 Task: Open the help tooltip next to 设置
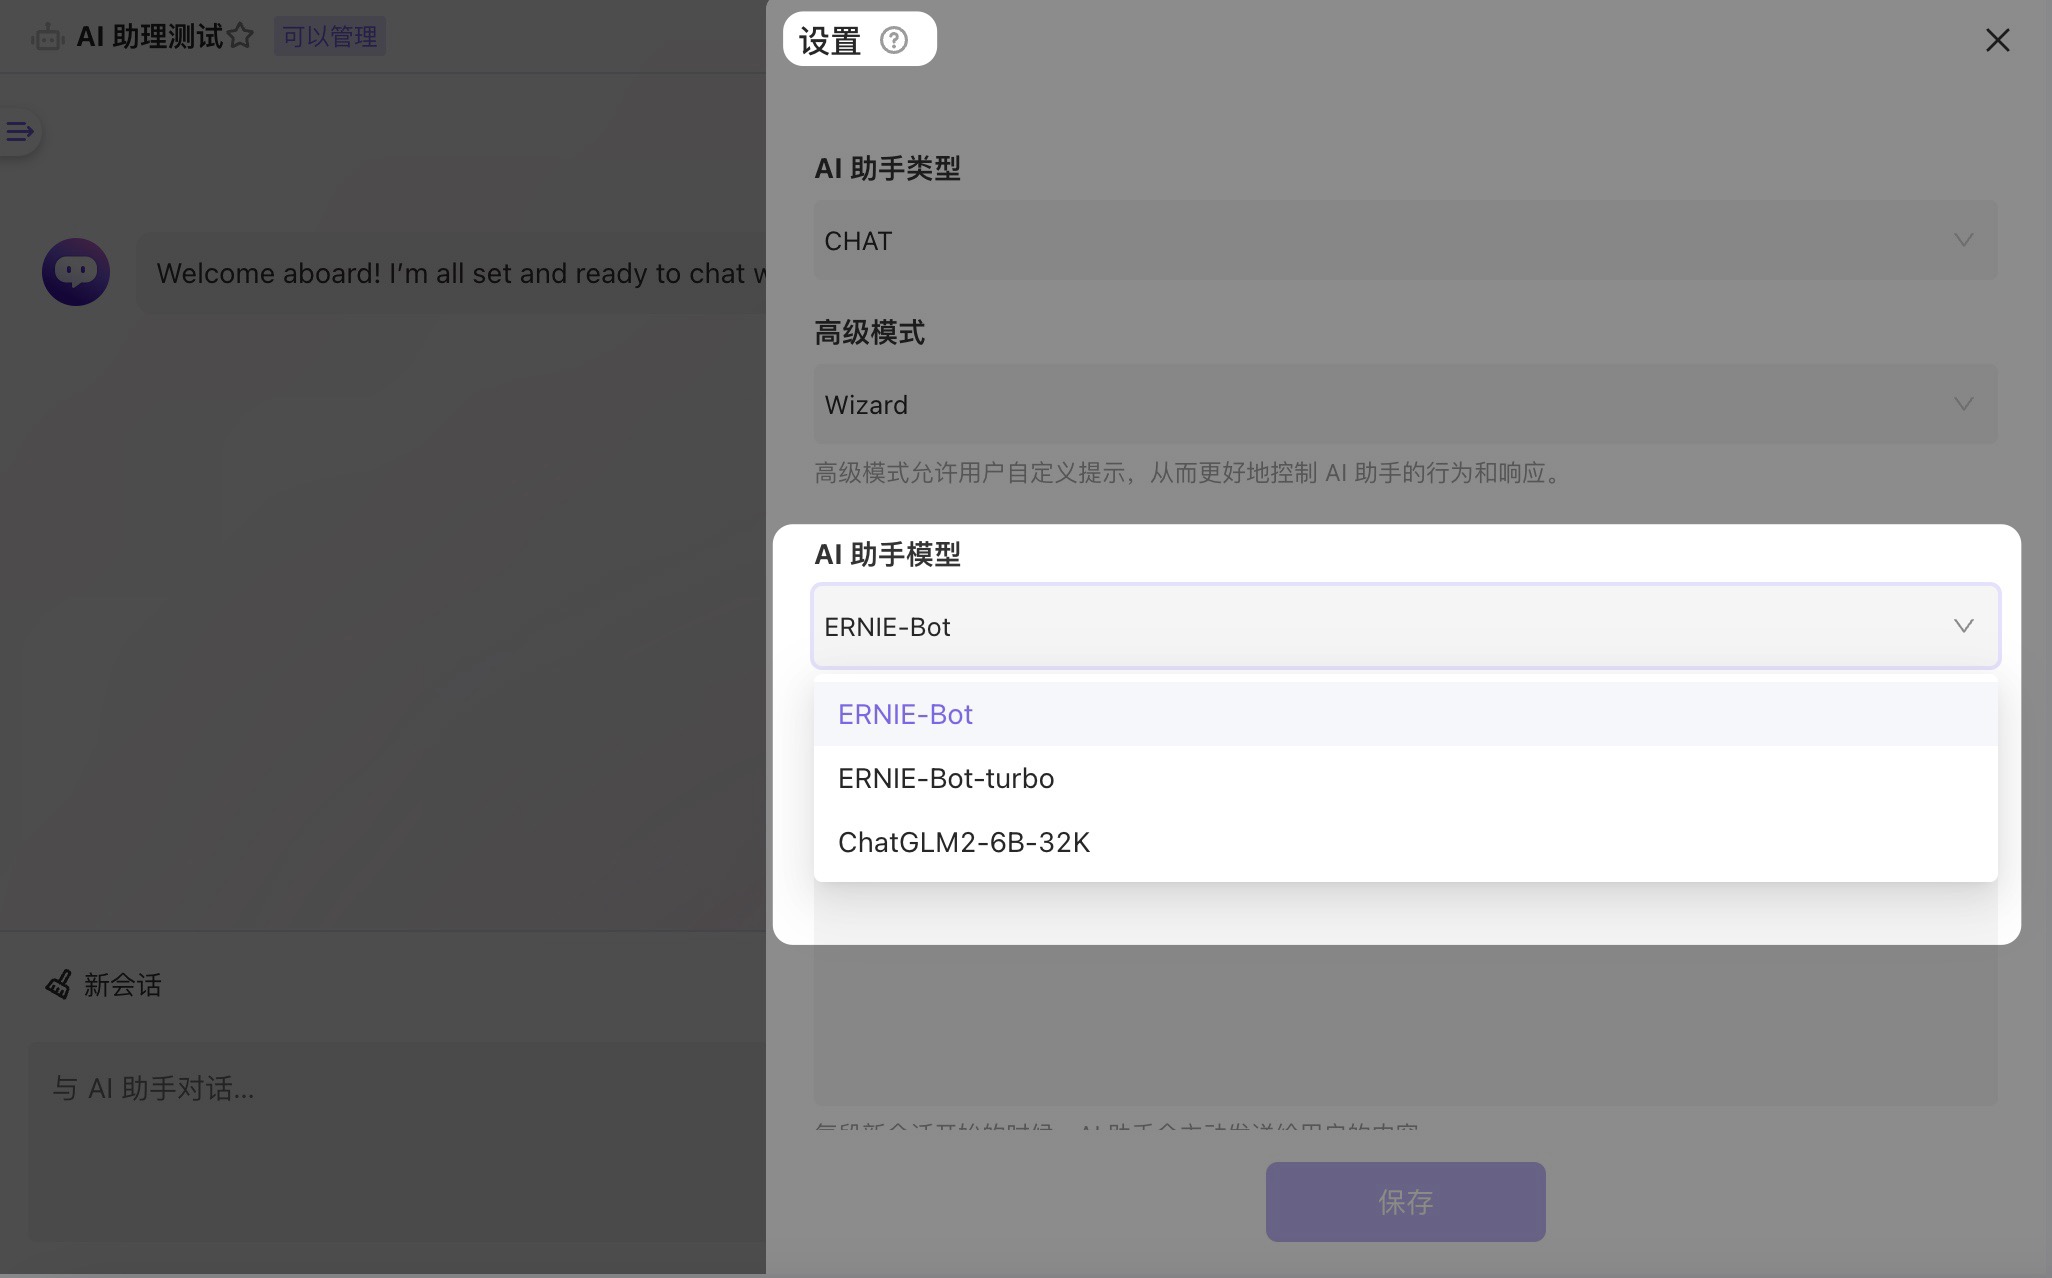tap(895, 39)
